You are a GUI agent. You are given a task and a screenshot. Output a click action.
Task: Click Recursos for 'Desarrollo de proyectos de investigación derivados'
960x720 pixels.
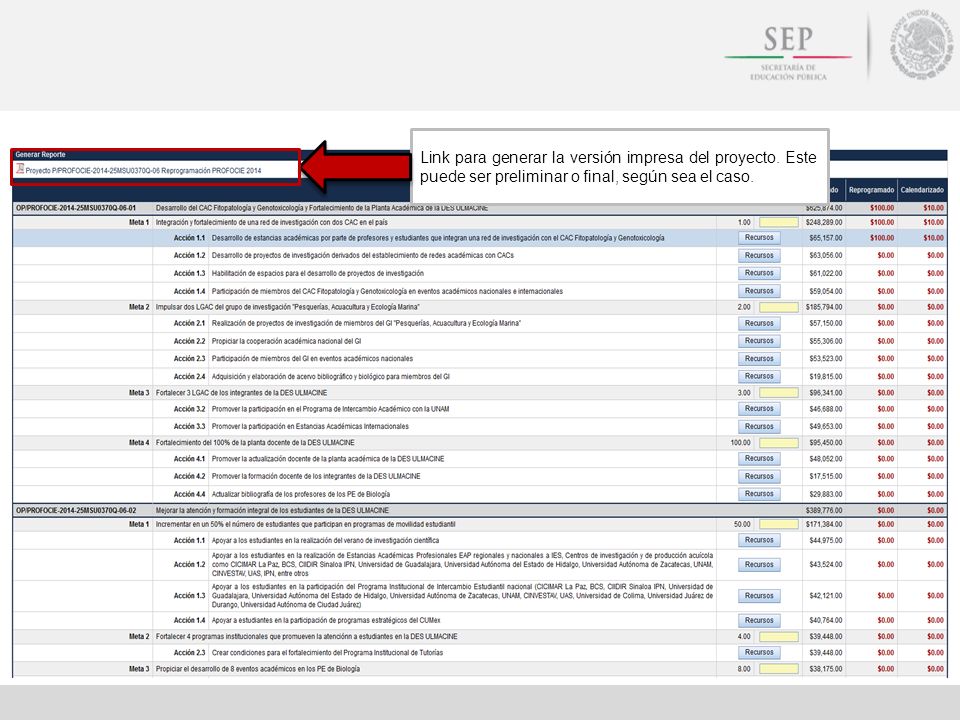tap(759, 255)
